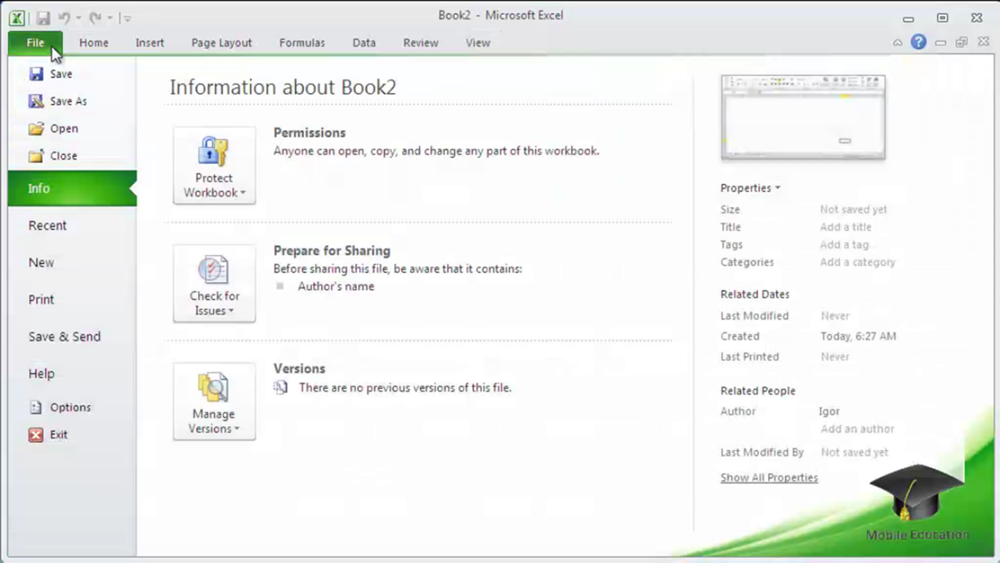Open the Check for Issues dropdown button
Screen dimensions: 1000x563
click(x=214, y=284)
